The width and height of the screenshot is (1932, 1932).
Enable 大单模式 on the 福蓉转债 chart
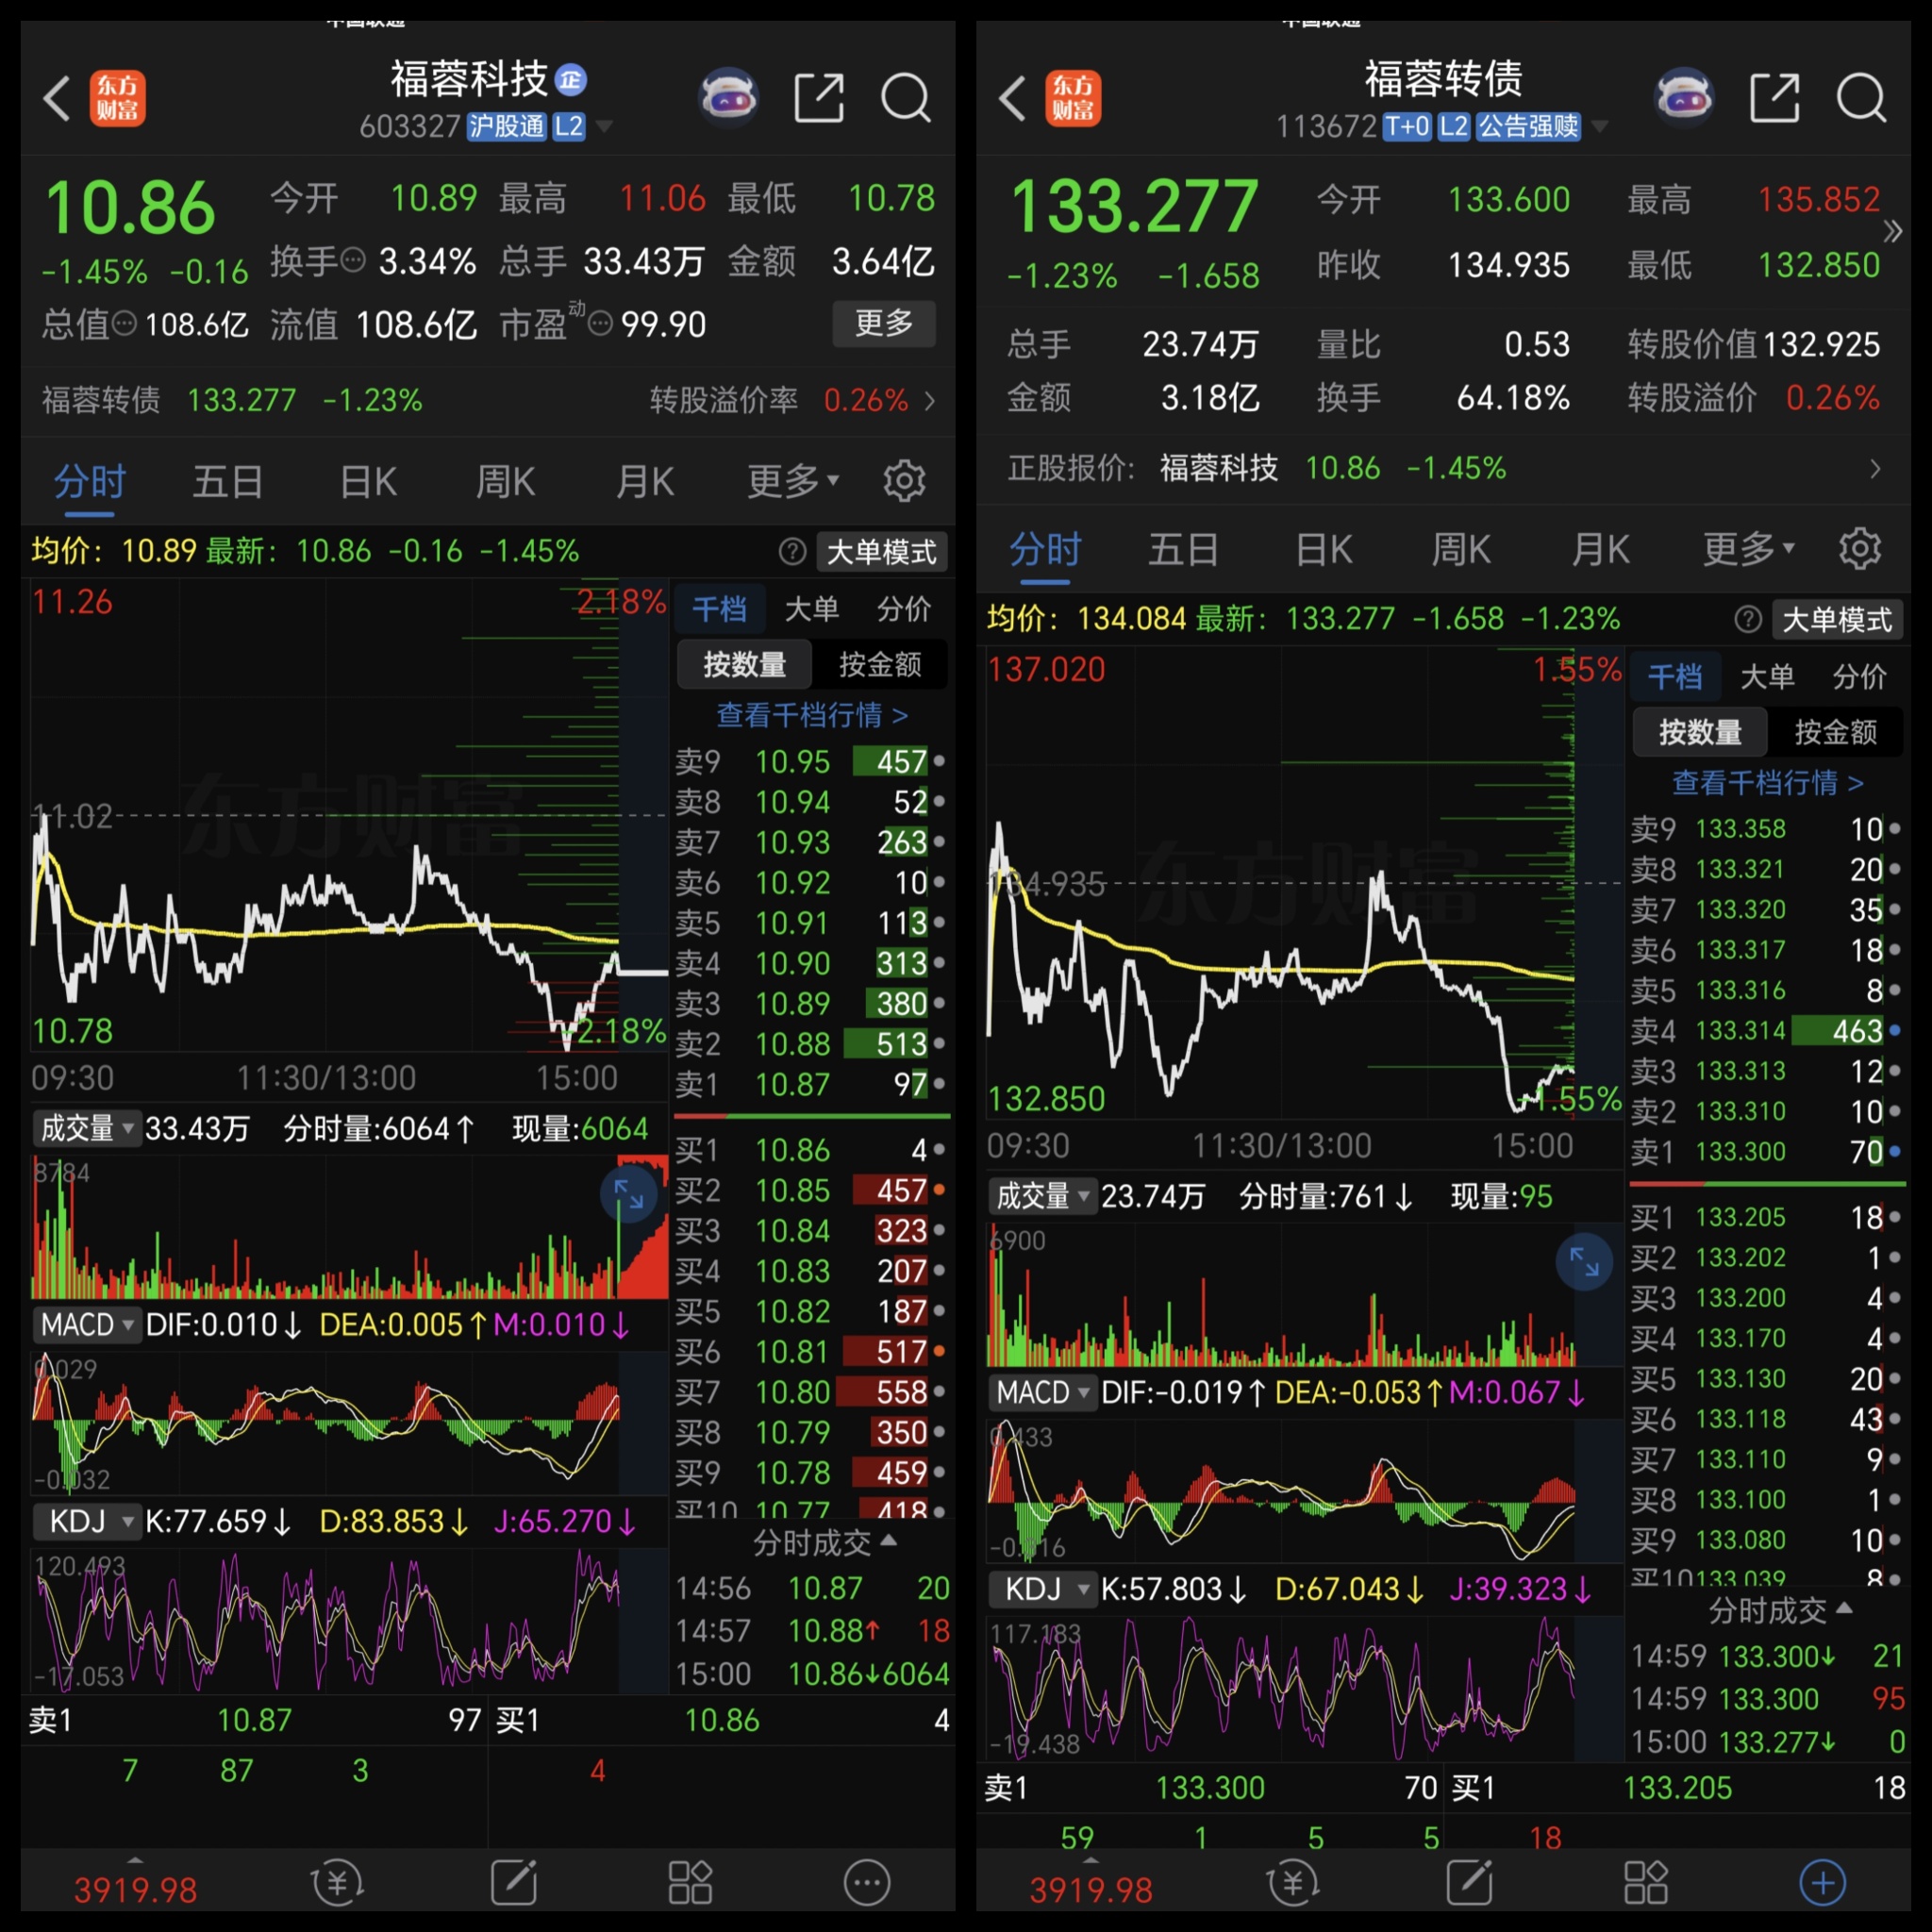point(1836,620)
